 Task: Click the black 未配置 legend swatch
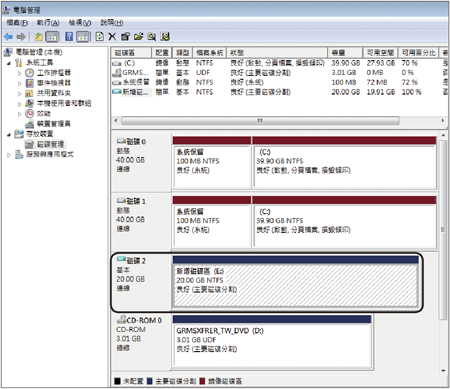click(117, 381)
